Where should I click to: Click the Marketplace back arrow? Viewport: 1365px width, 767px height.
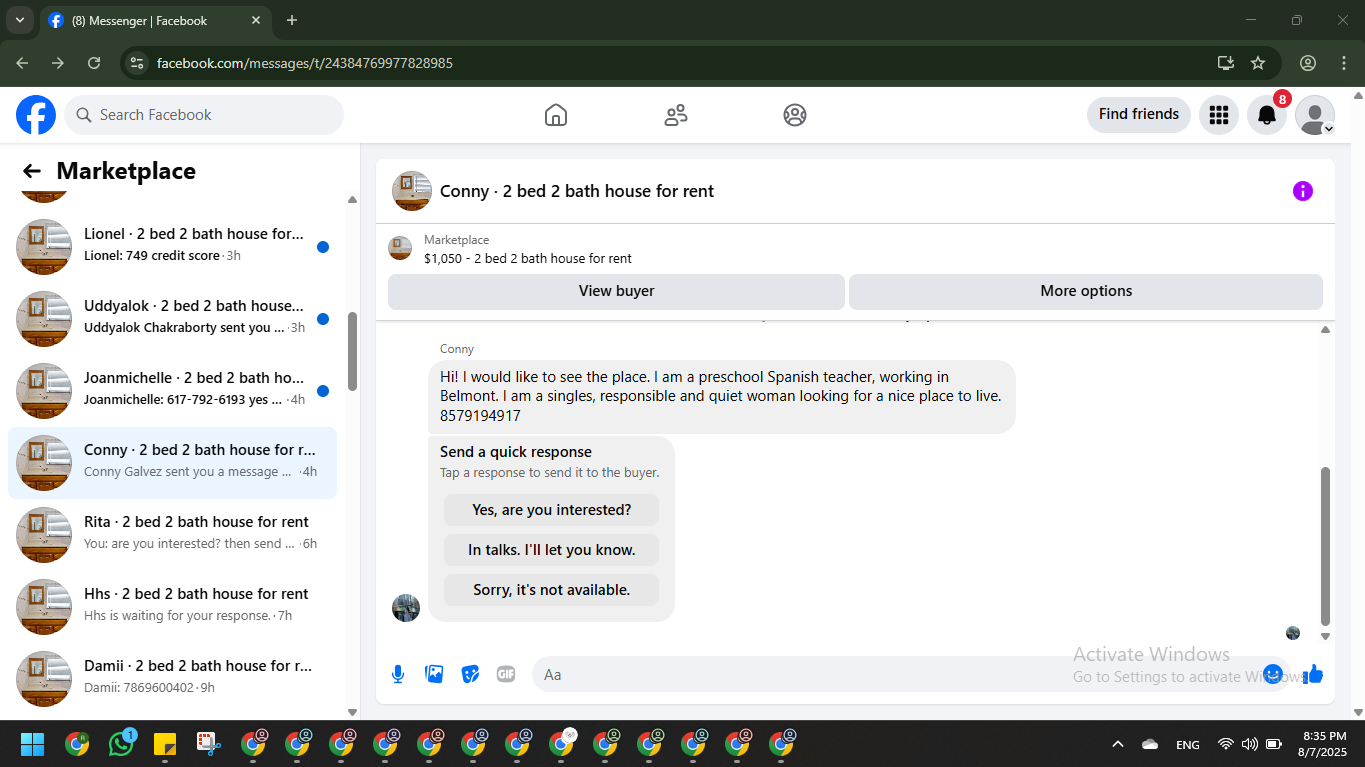(32, 171)
